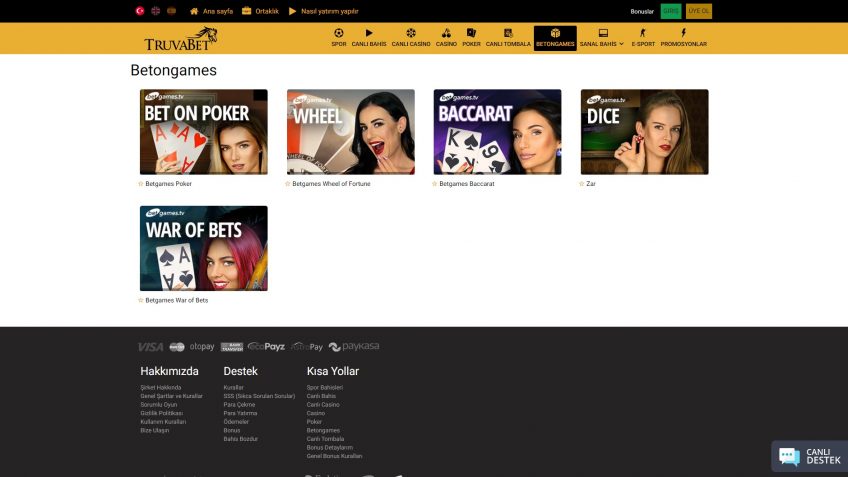Open Sorumlu Oyun footer link
This screenshot has height=477, width=848.
pyautogui.click(x=158, y=405)
